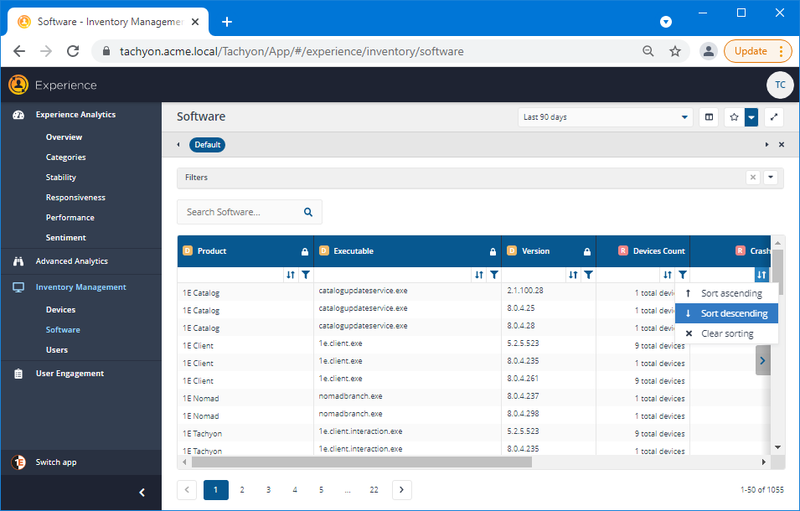The image size is (800, 511).
Task: Click the nomadbranch.exe cell for version 8.0.4.237
Action: pos(407,396)
